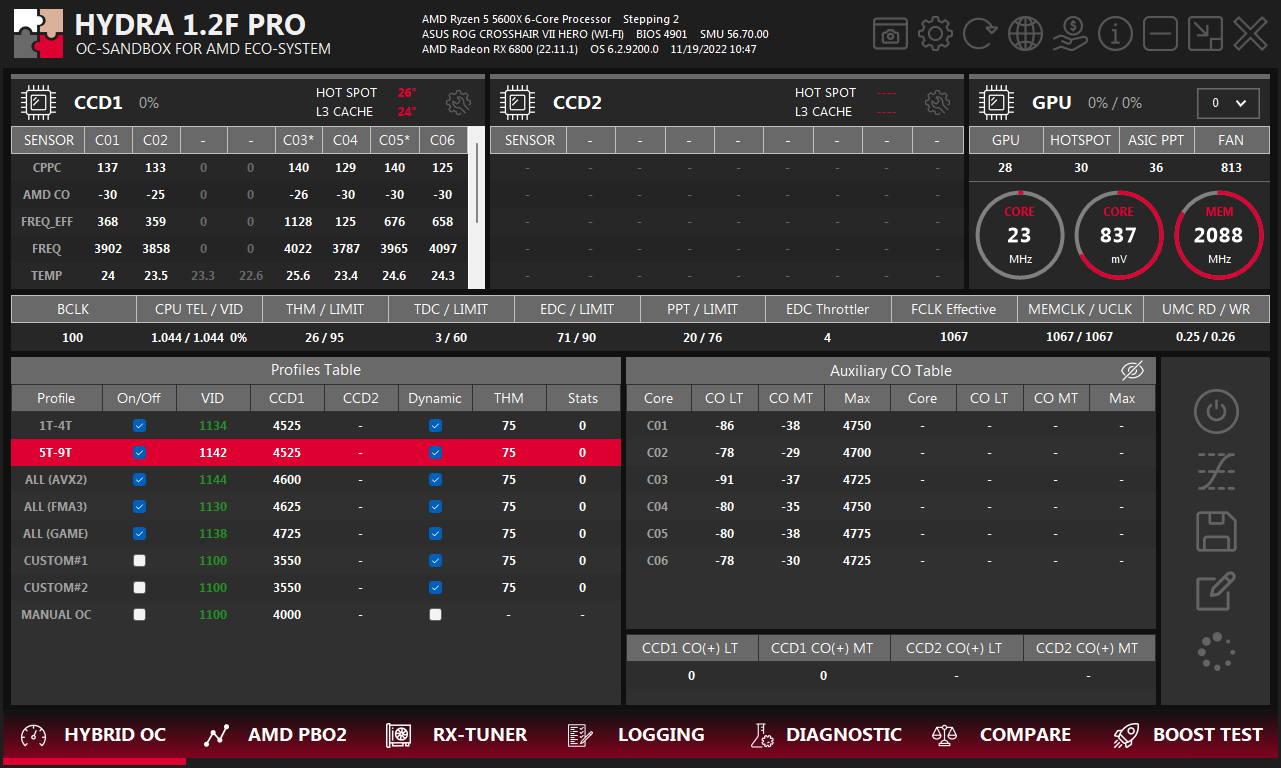Screen dimensions: 1281x768
Task: Click the loading spinner icon in sidebar
Action: click(1216, 651)
